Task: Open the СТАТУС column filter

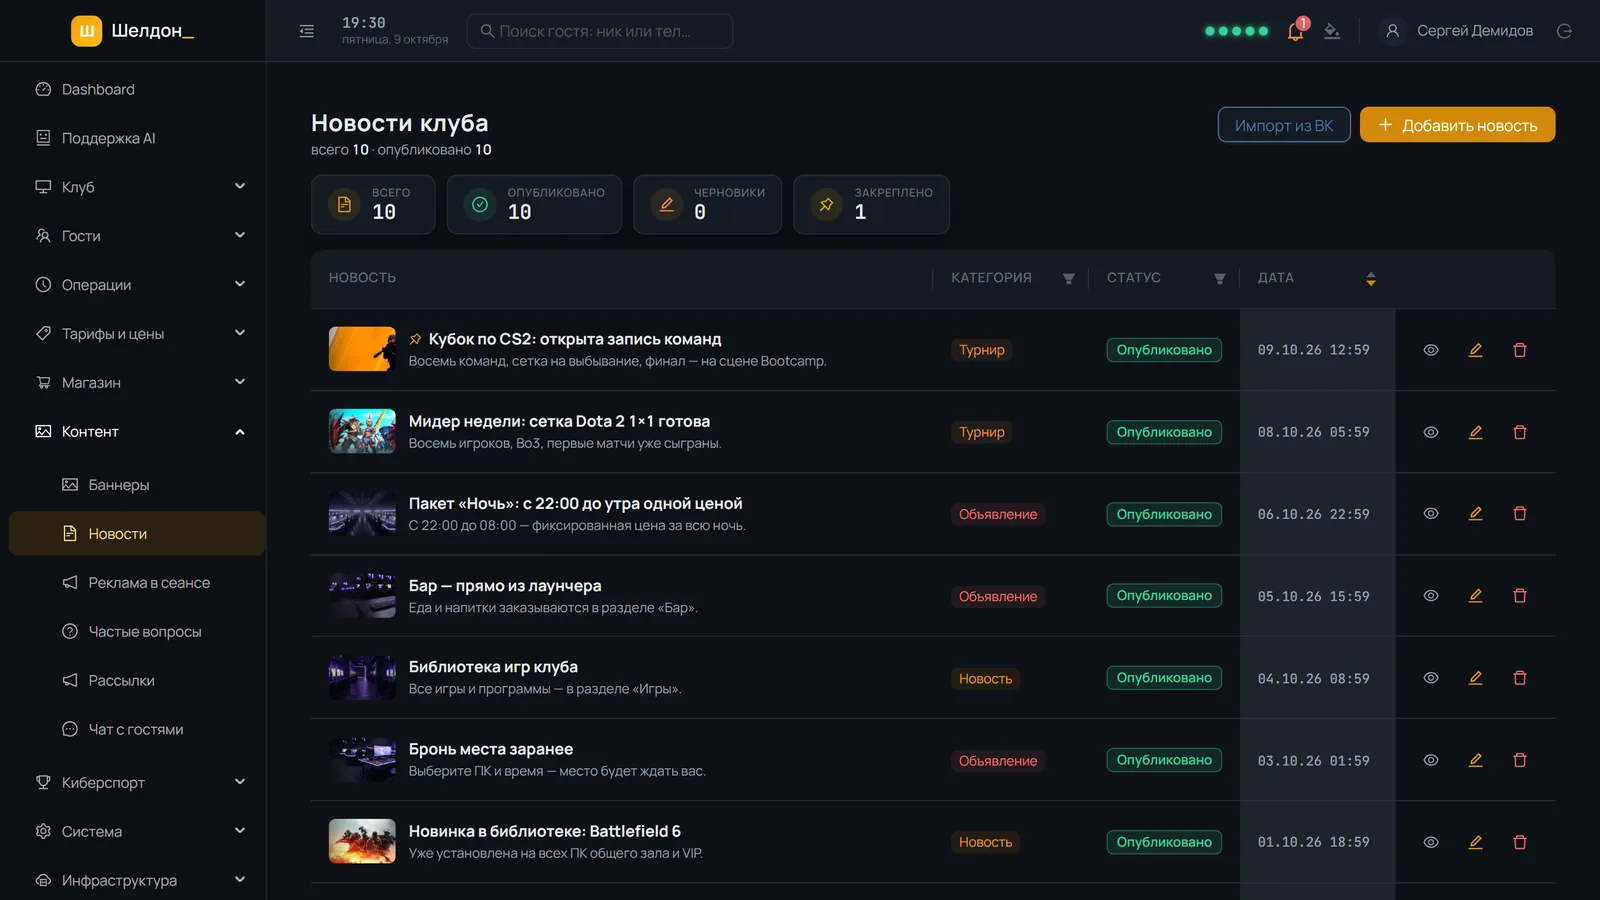Action: [1219, 279]
